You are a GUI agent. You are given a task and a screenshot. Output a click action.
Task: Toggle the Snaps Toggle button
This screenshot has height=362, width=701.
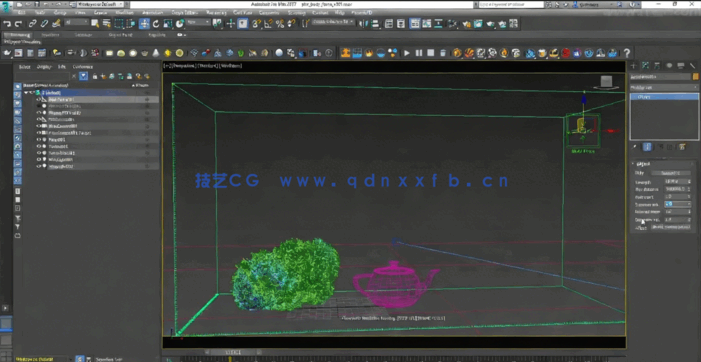(x=256, y=24)
